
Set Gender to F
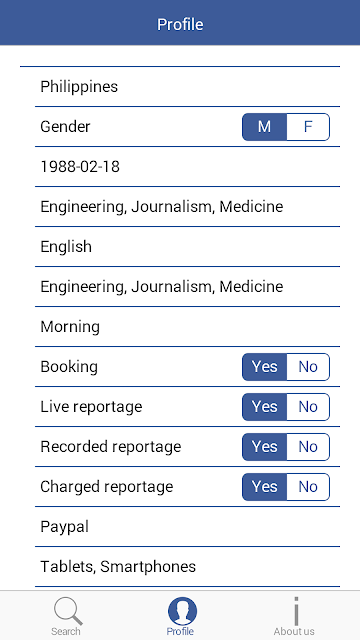point(308,127)
